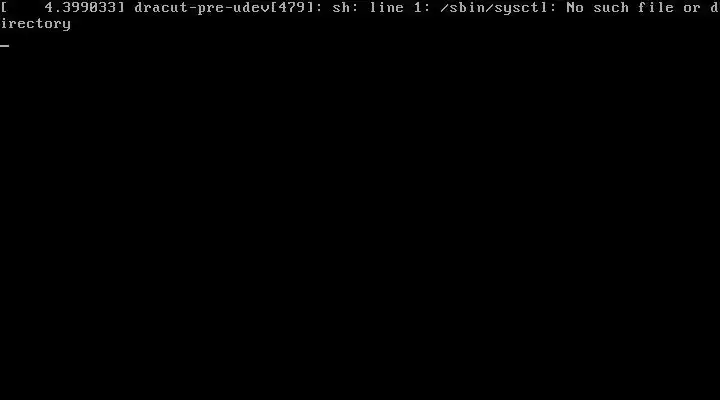Image resolution: width=720 pixels, height=400 pixels.
Task: Click the 4.399033 kernel timestamp
Action: click(x=81, y=7)
